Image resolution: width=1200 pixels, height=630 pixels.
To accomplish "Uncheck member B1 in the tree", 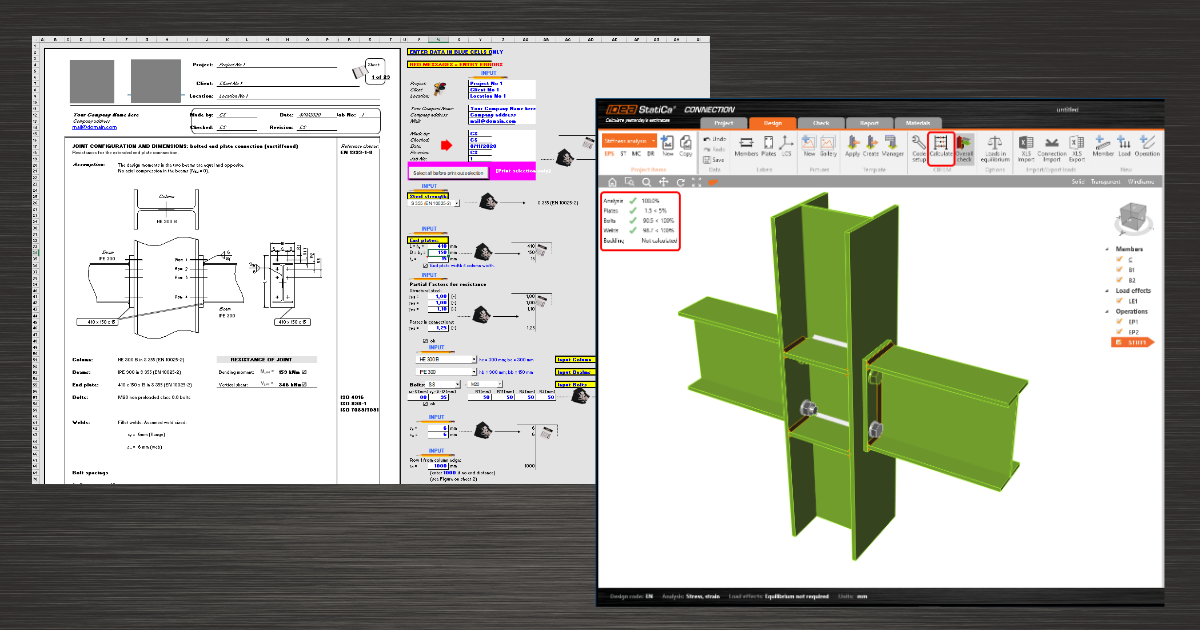I will pos(1120,269).
